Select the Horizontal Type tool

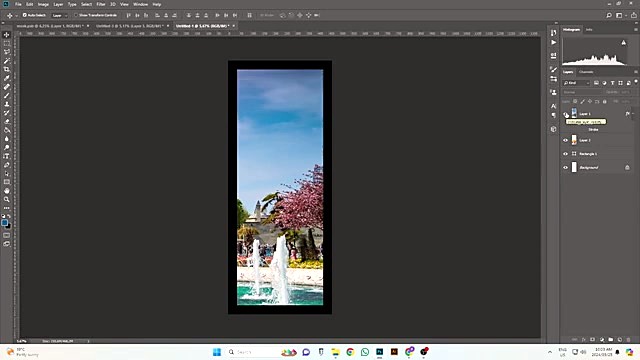click(7, 156)
